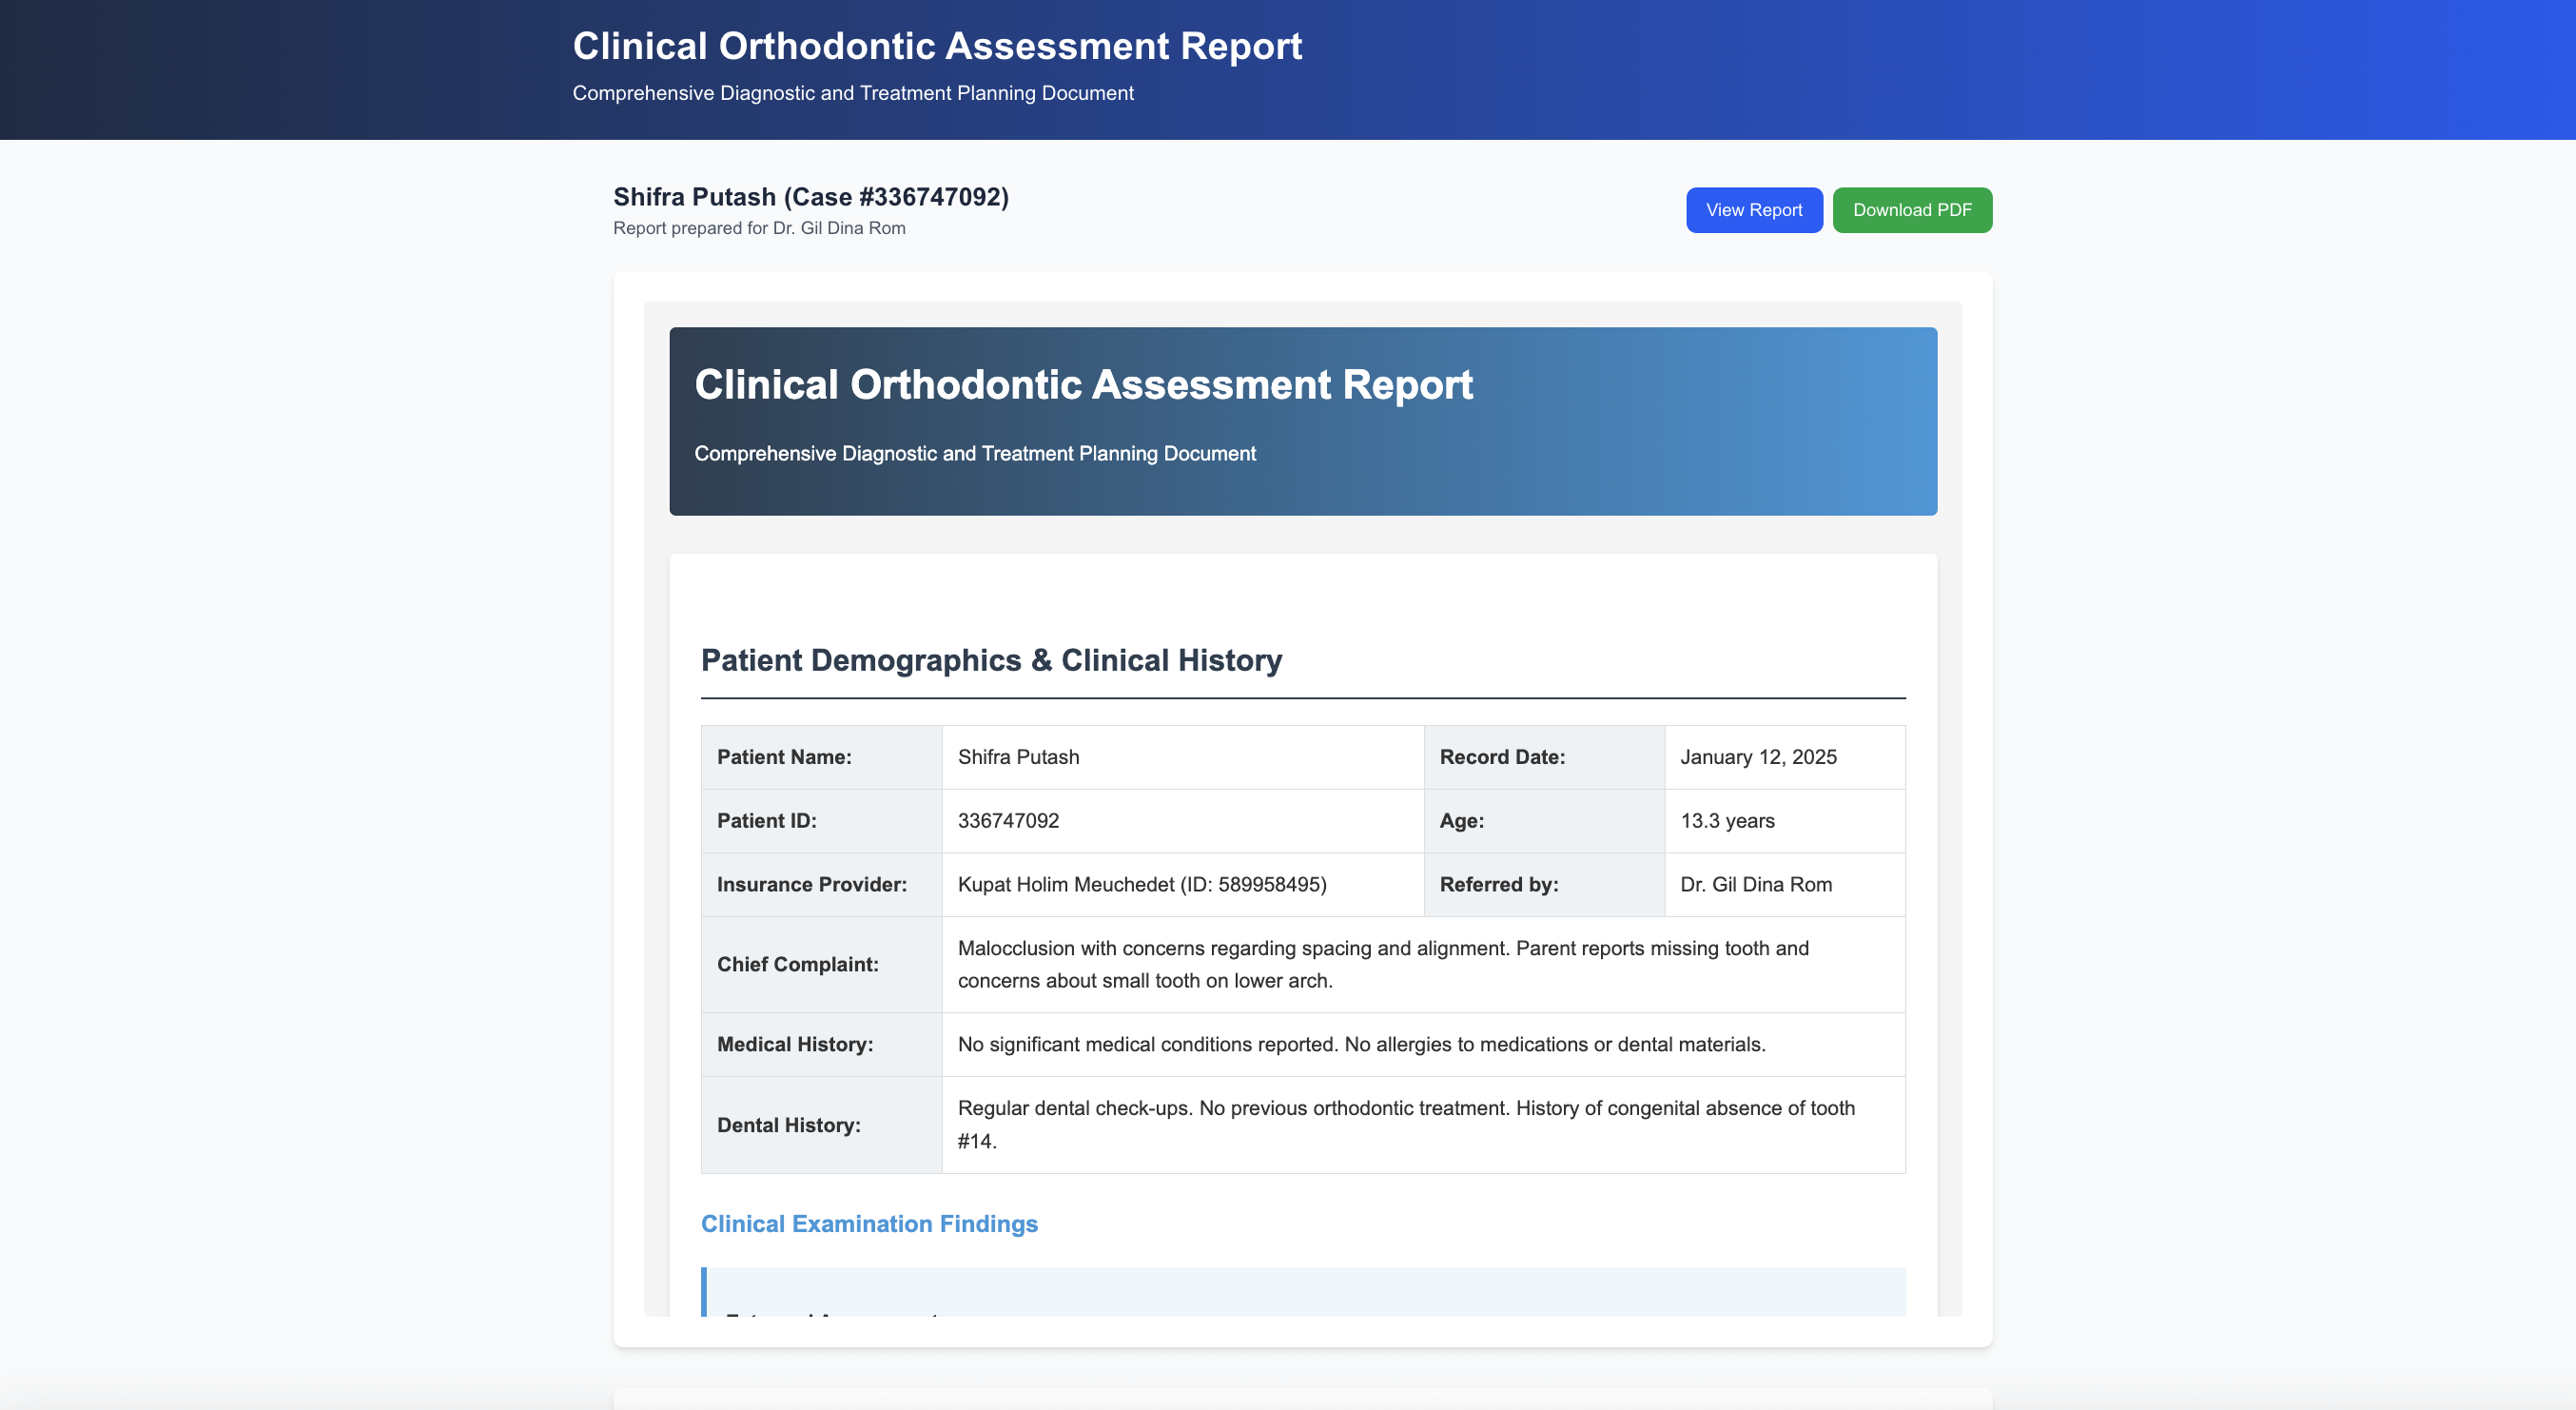Image resolution: width=2576 pixels, height=1410 pixels.
Task: Click the top page title heading
Action: click(936, 46)
